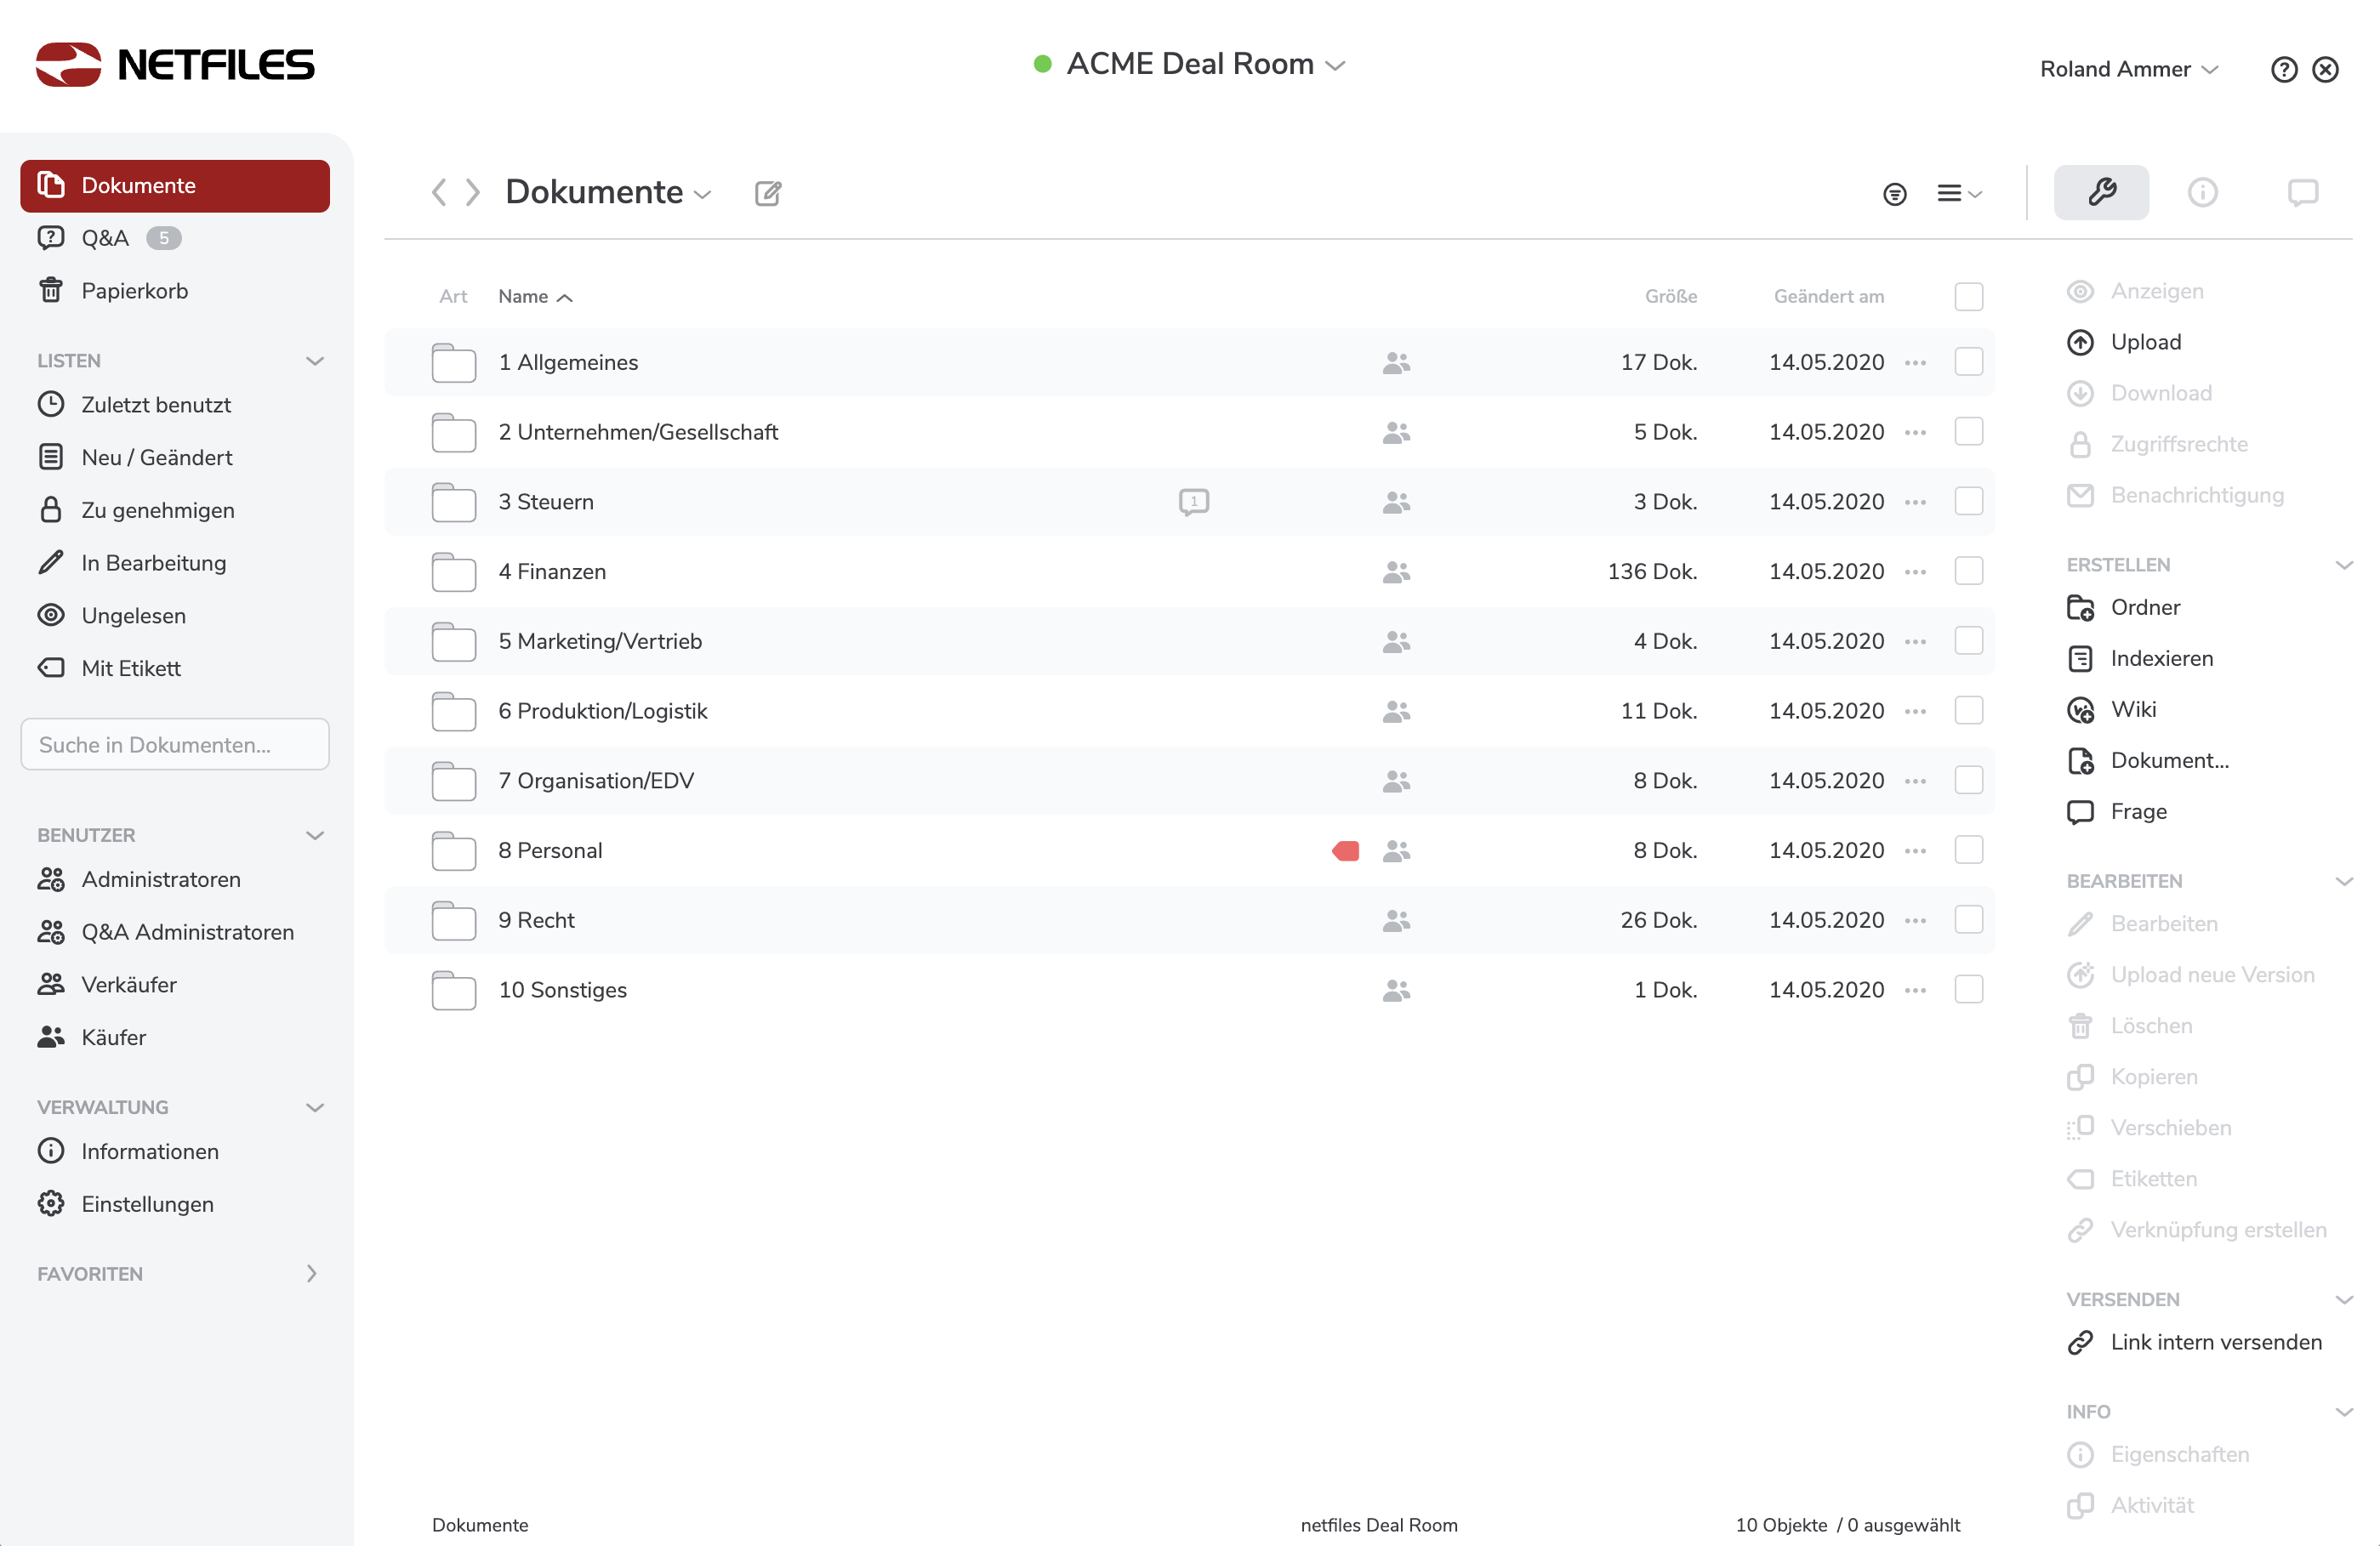Click the edit pencil next to Dokumente
Screen dimensions: 2380x1546
[767, 193]
